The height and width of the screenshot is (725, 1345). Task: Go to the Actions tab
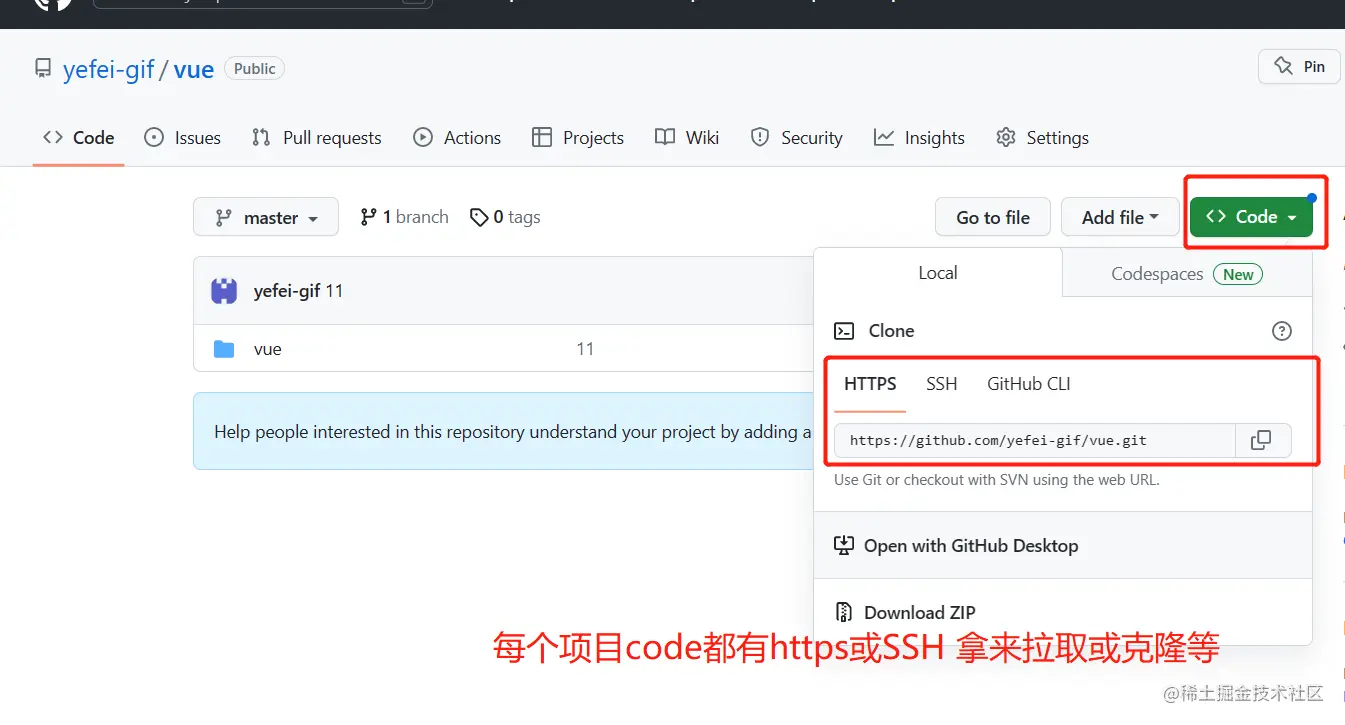(457, 138)
